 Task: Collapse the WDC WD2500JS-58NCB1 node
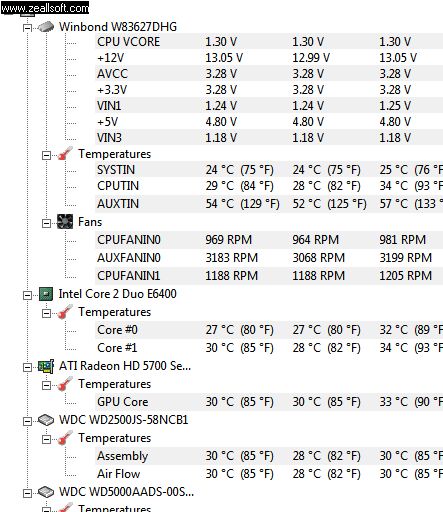tap(27, 421)
